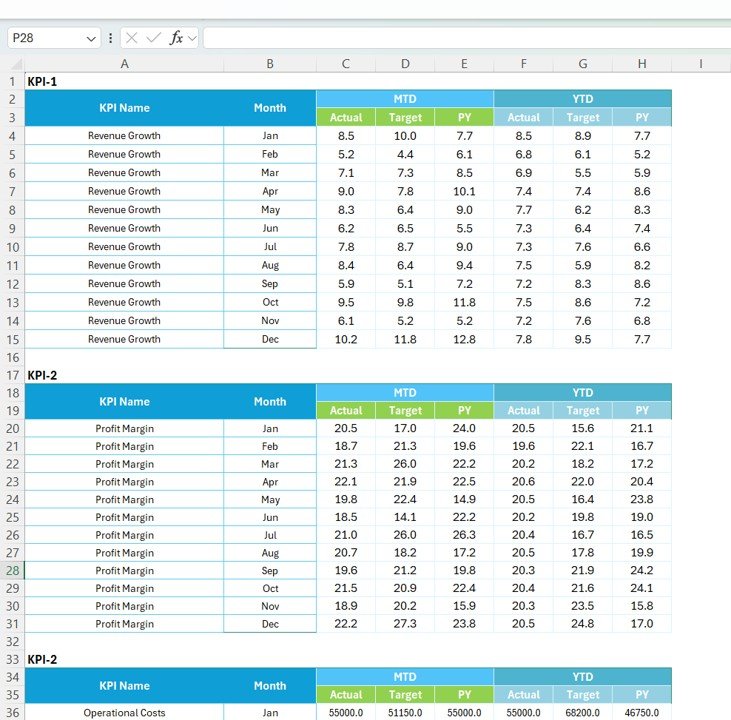Viewport: 731px width, 720px height.
Task: Click MTD Target value 10.0 in row 4
Action: click(405, 136)
